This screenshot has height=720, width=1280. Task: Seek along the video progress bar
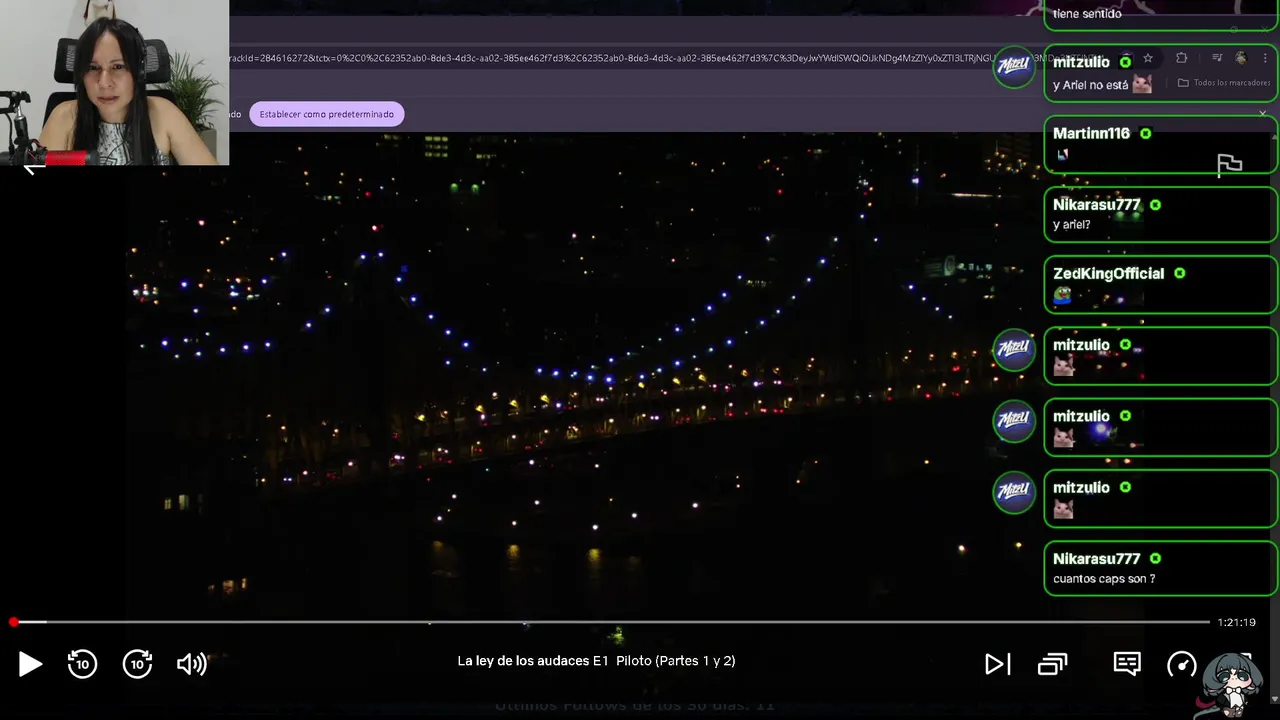(x=611, y=622)
